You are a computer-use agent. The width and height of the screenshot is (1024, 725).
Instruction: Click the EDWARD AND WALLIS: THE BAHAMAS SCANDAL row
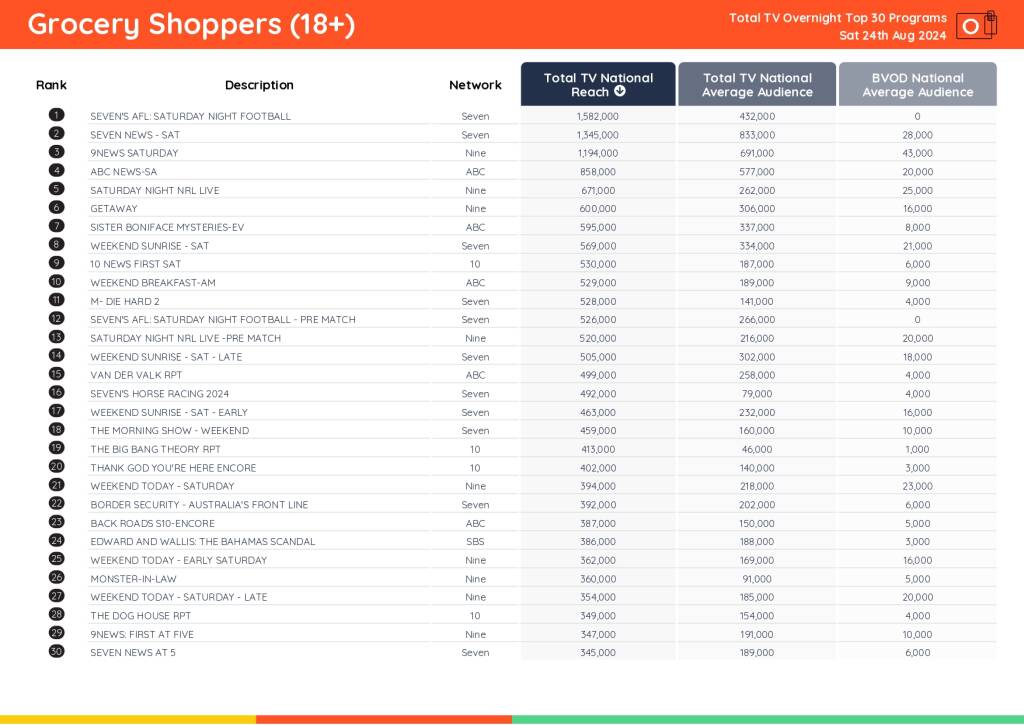(203, 541)
